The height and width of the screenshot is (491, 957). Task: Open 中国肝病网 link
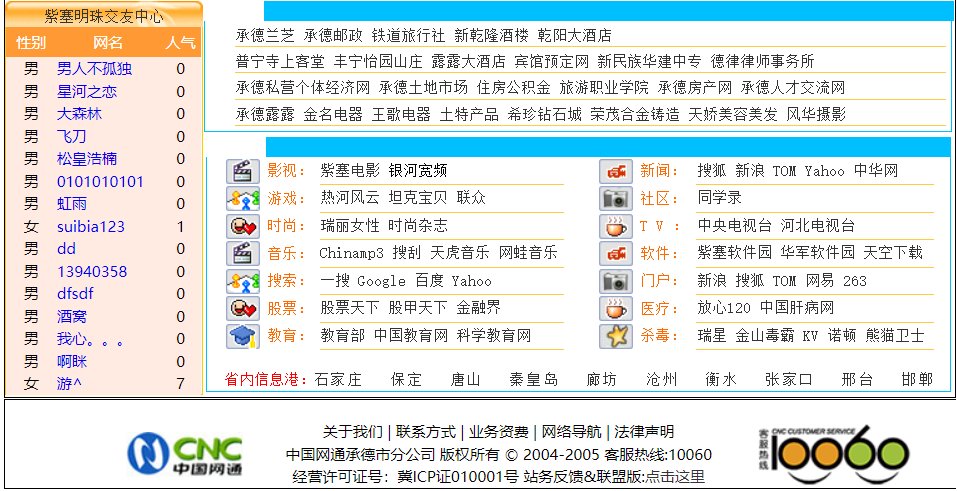point(796,308)
